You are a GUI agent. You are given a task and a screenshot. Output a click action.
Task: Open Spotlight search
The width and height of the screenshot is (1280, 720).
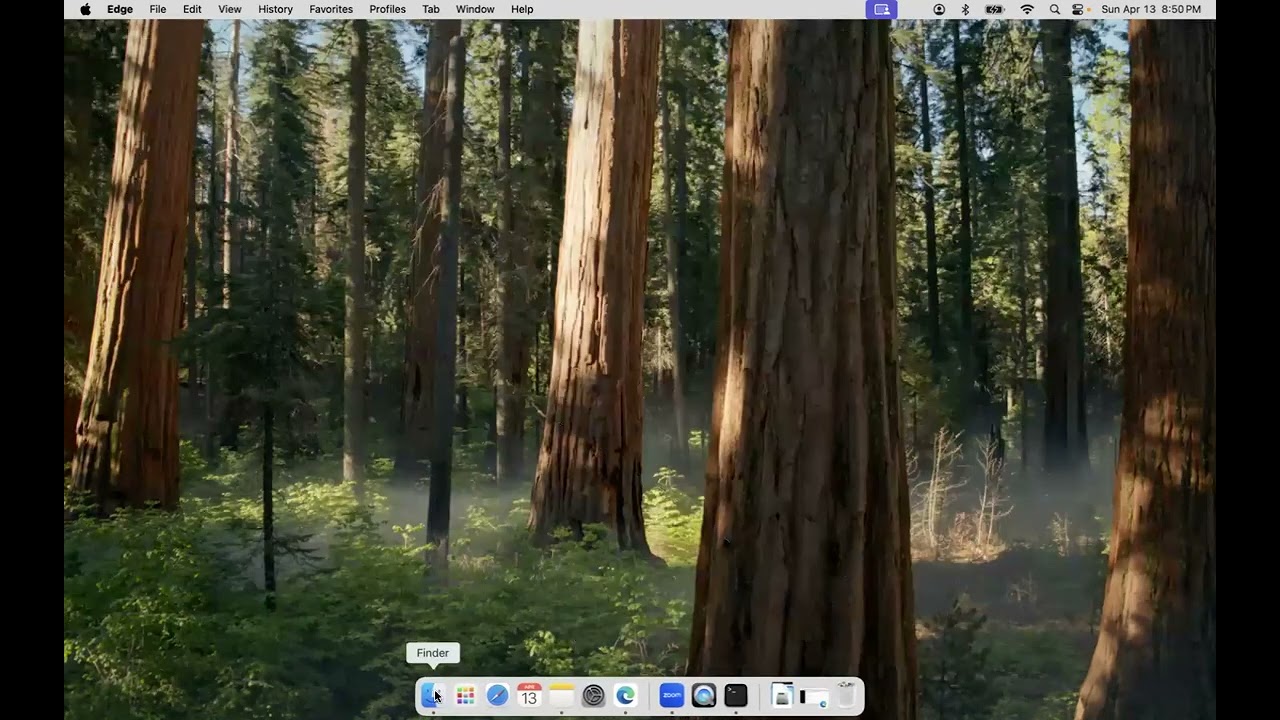point(1055,9)
